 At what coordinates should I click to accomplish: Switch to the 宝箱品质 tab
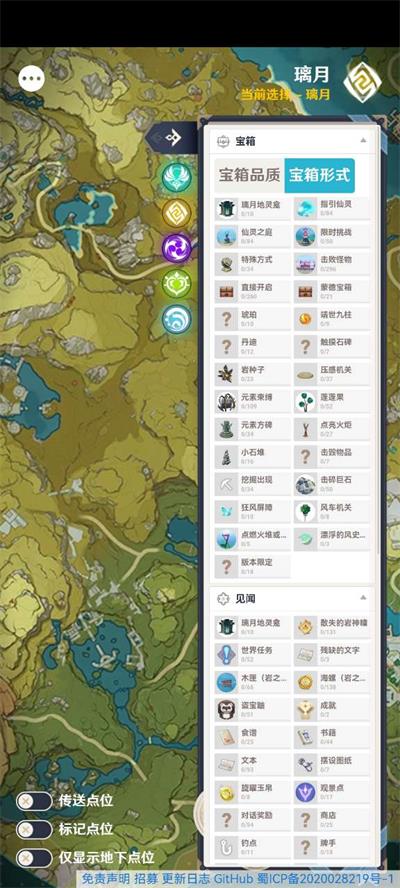249,176
